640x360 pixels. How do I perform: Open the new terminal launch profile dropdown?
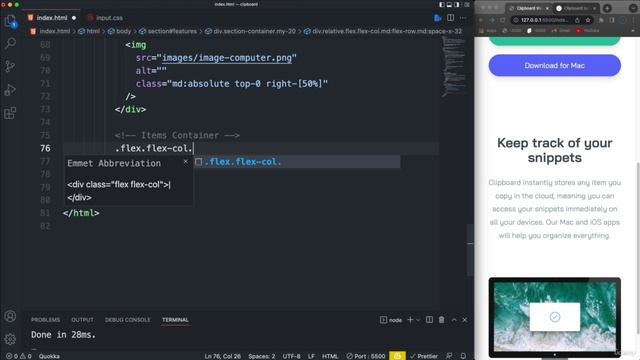[418, 320]
